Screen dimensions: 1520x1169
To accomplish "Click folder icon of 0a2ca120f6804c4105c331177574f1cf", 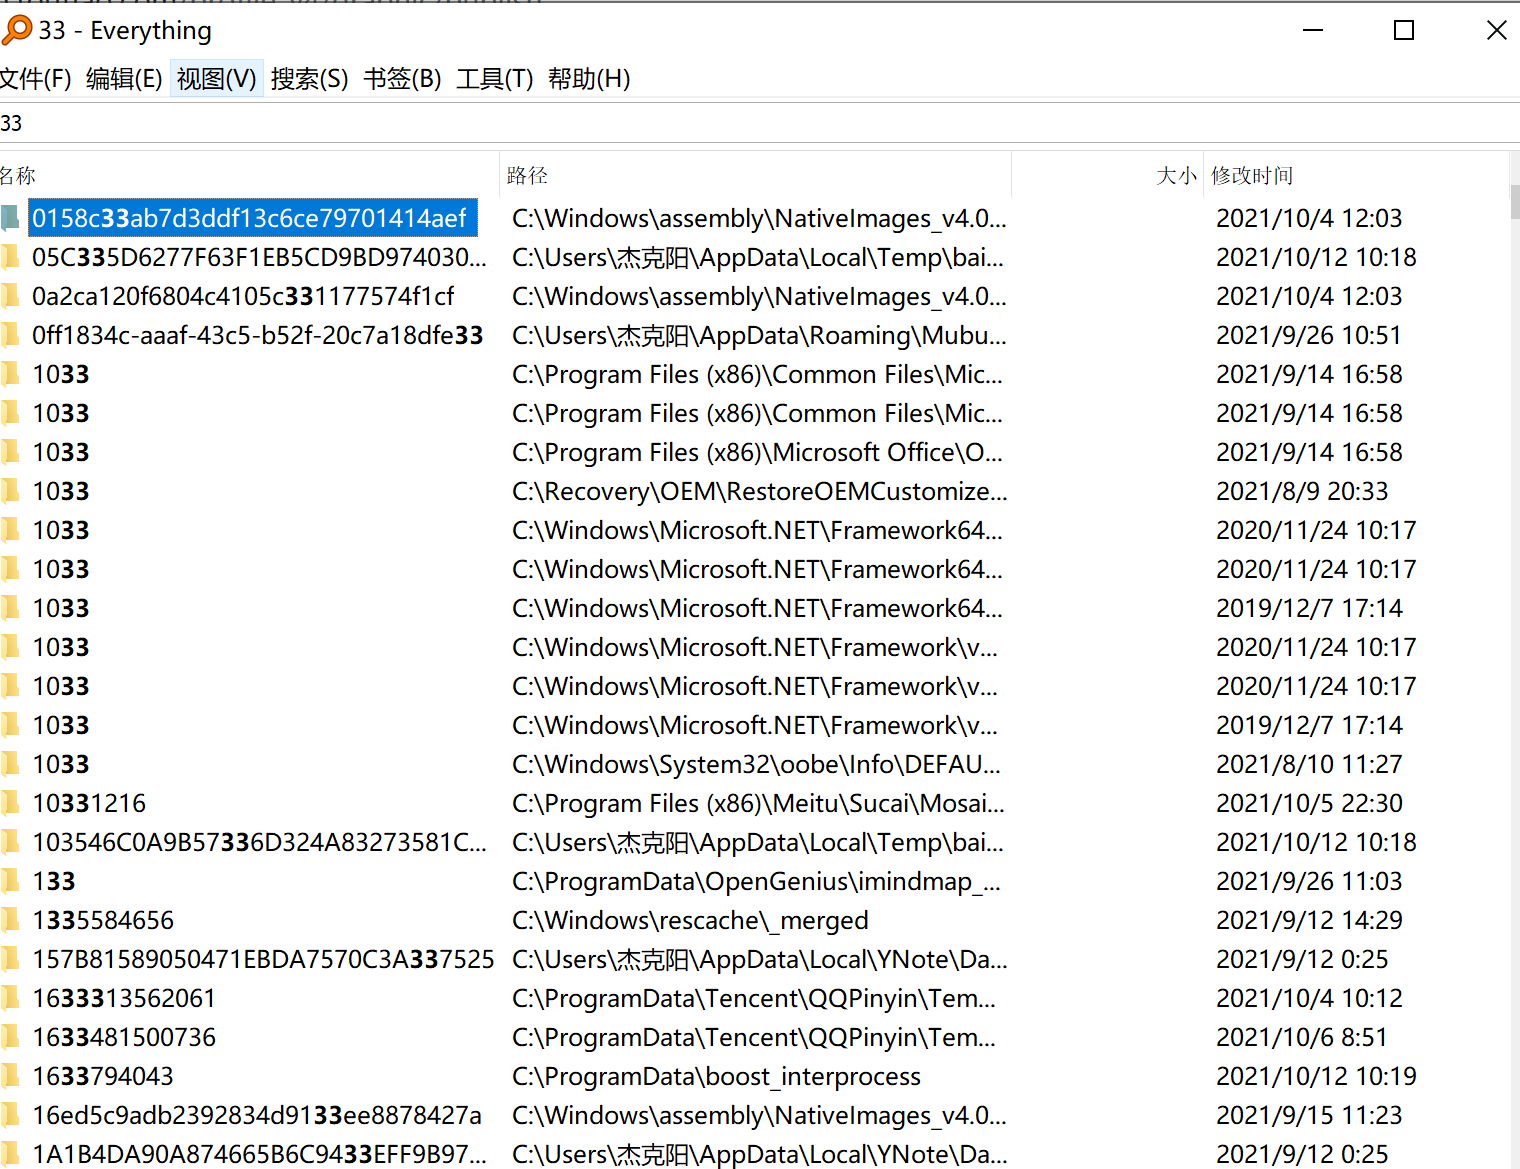I will 11,296.
